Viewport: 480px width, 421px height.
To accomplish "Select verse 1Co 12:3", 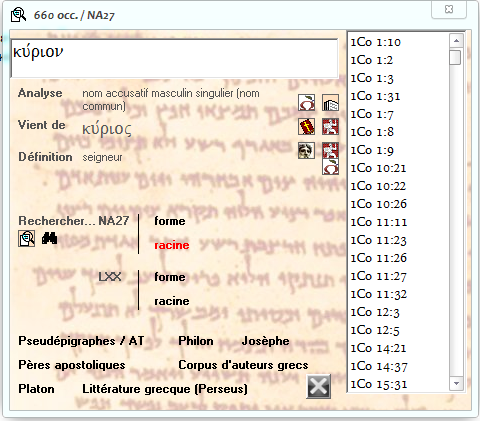I will pyautogui.click(x=375, y=312).
